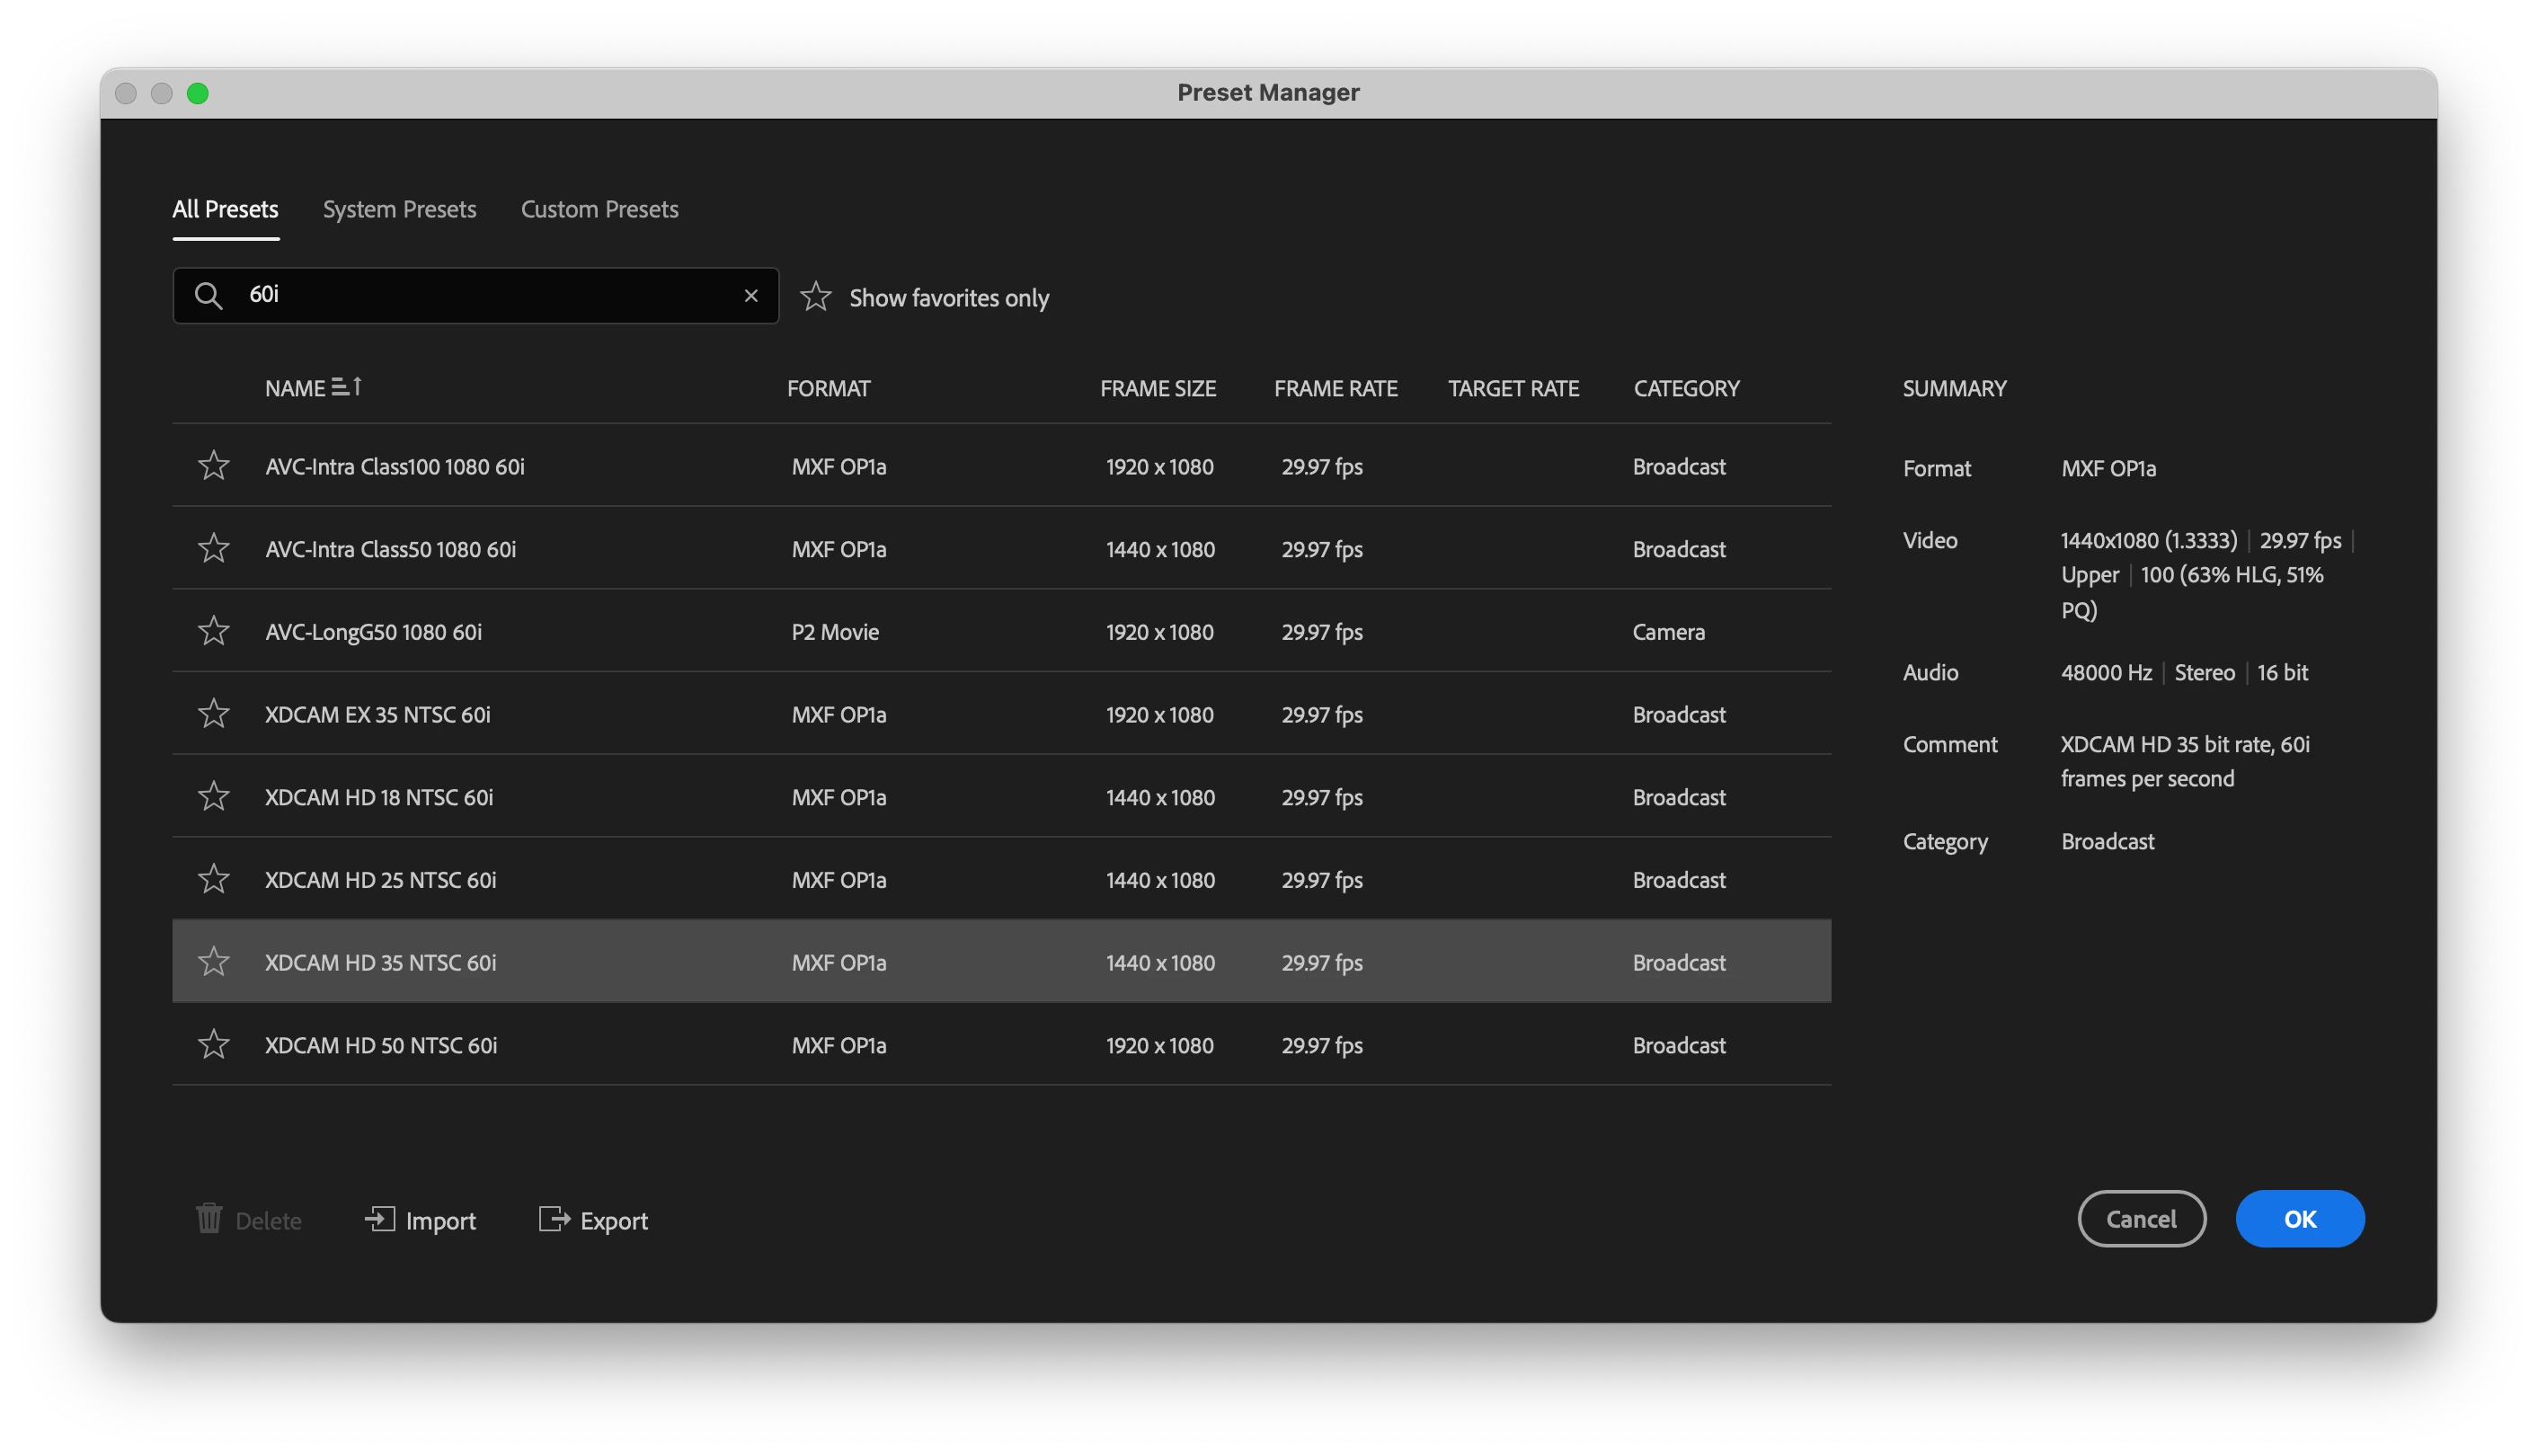
Task: Click the magnifying glass search icon
Action: point(208,296)
